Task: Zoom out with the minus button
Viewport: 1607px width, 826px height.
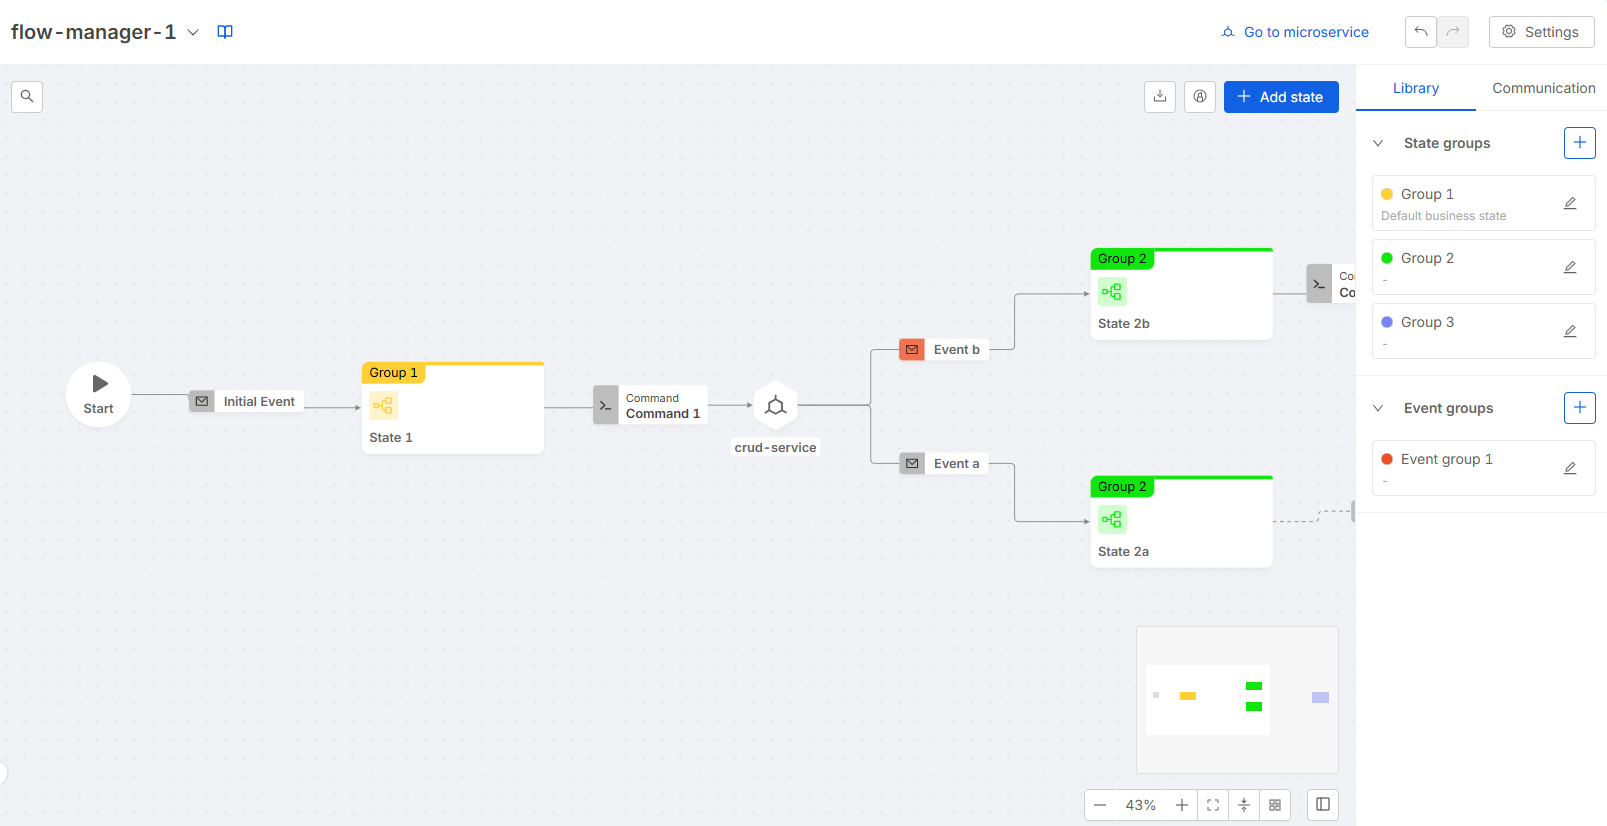Action: pos(1100,805)
